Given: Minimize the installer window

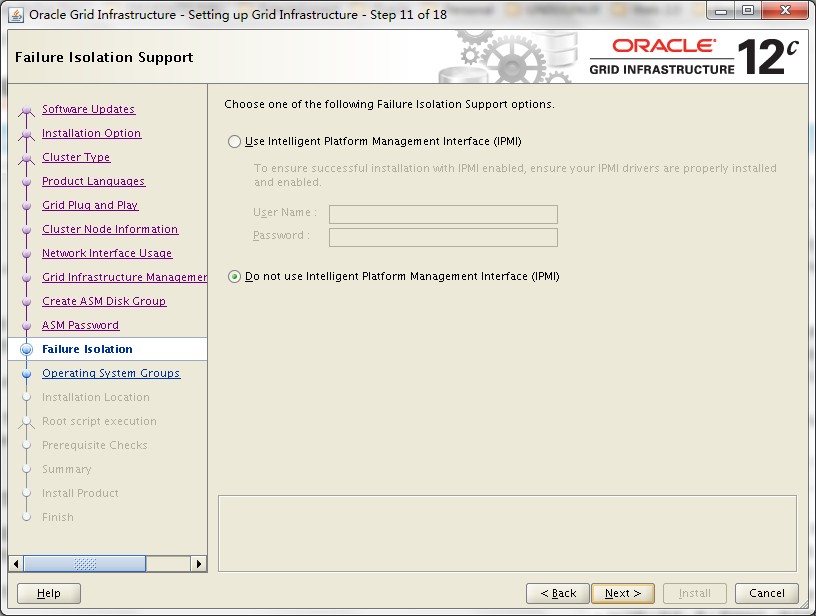Looking at the screenshot, I should (x=721, y=11).
